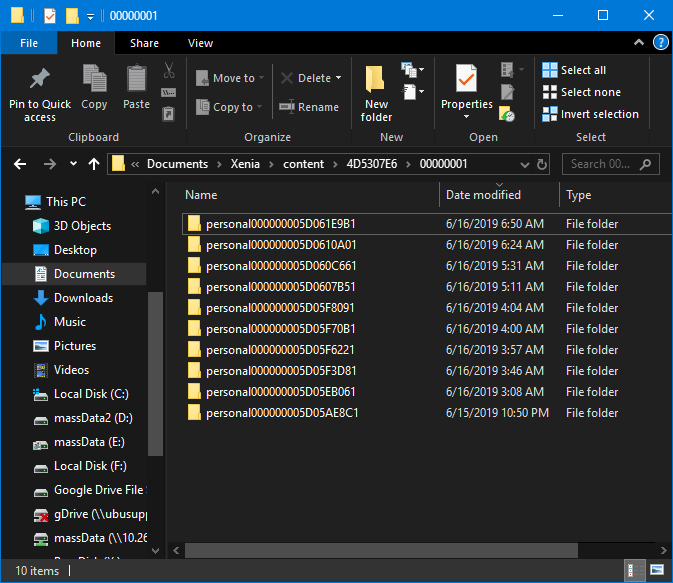The image size is (673, 583).
Task: Navigate to Xenia in breadcrumb
Action: pyautogui.click(x=245, y=164)
